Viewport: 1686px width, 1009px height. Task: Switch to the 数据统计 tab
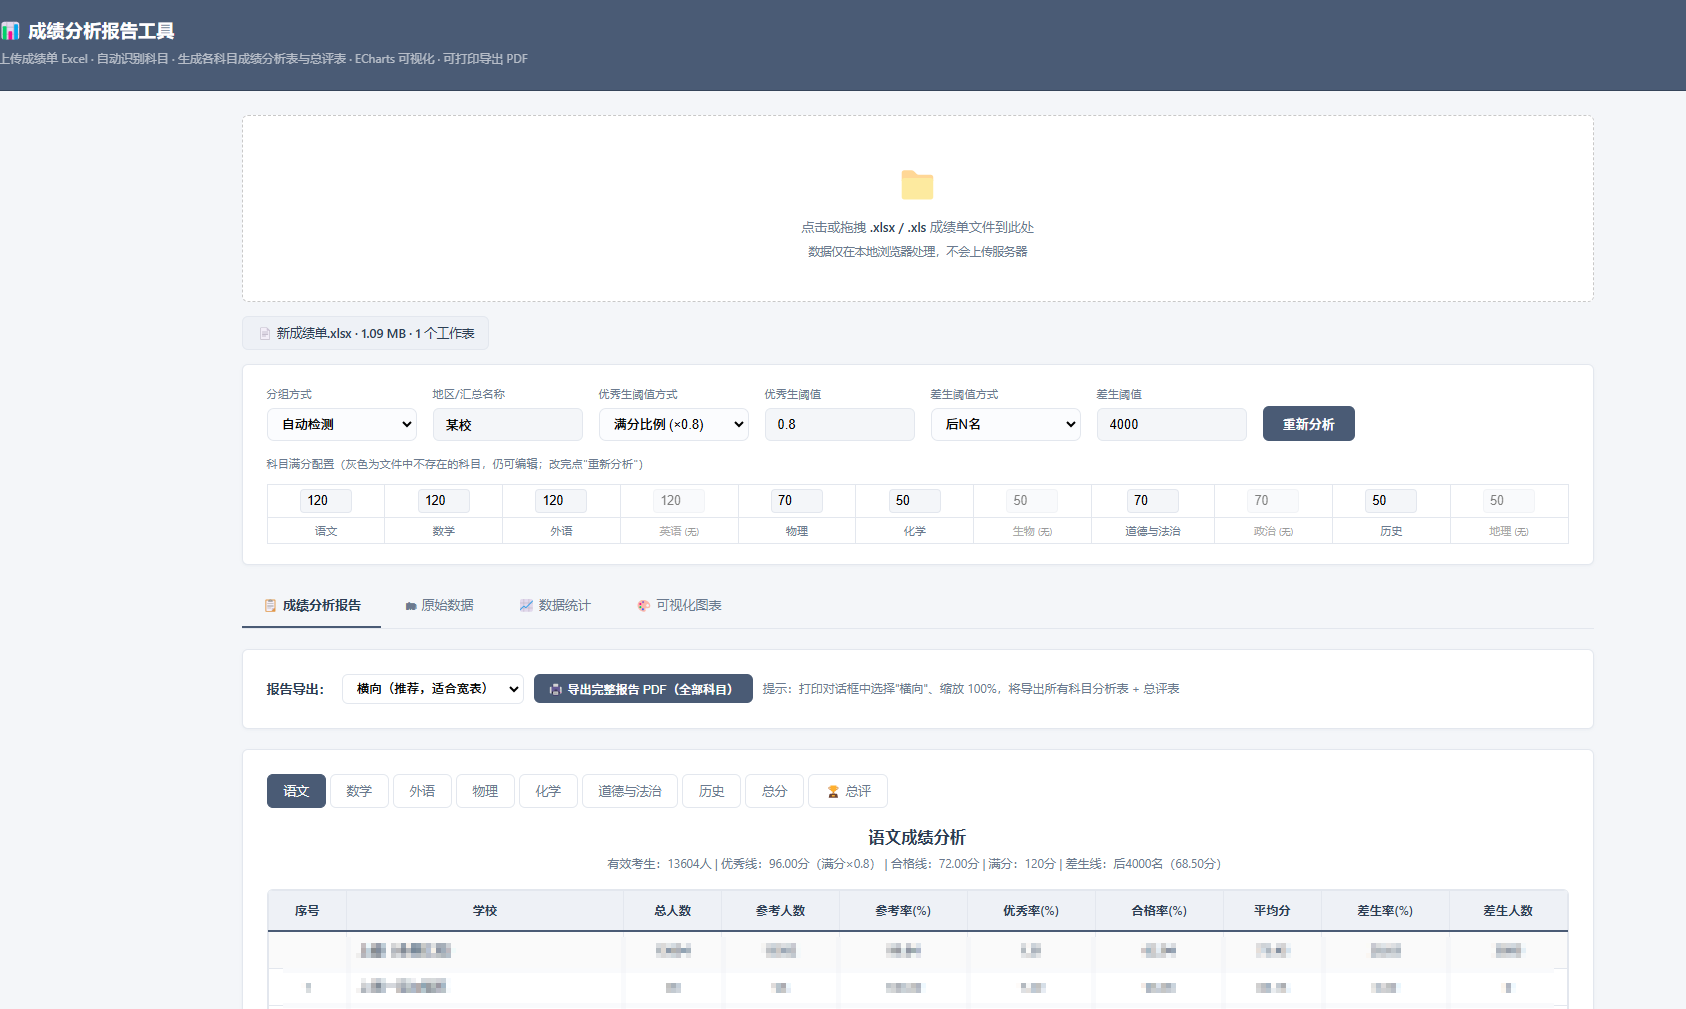click(555, 606)
